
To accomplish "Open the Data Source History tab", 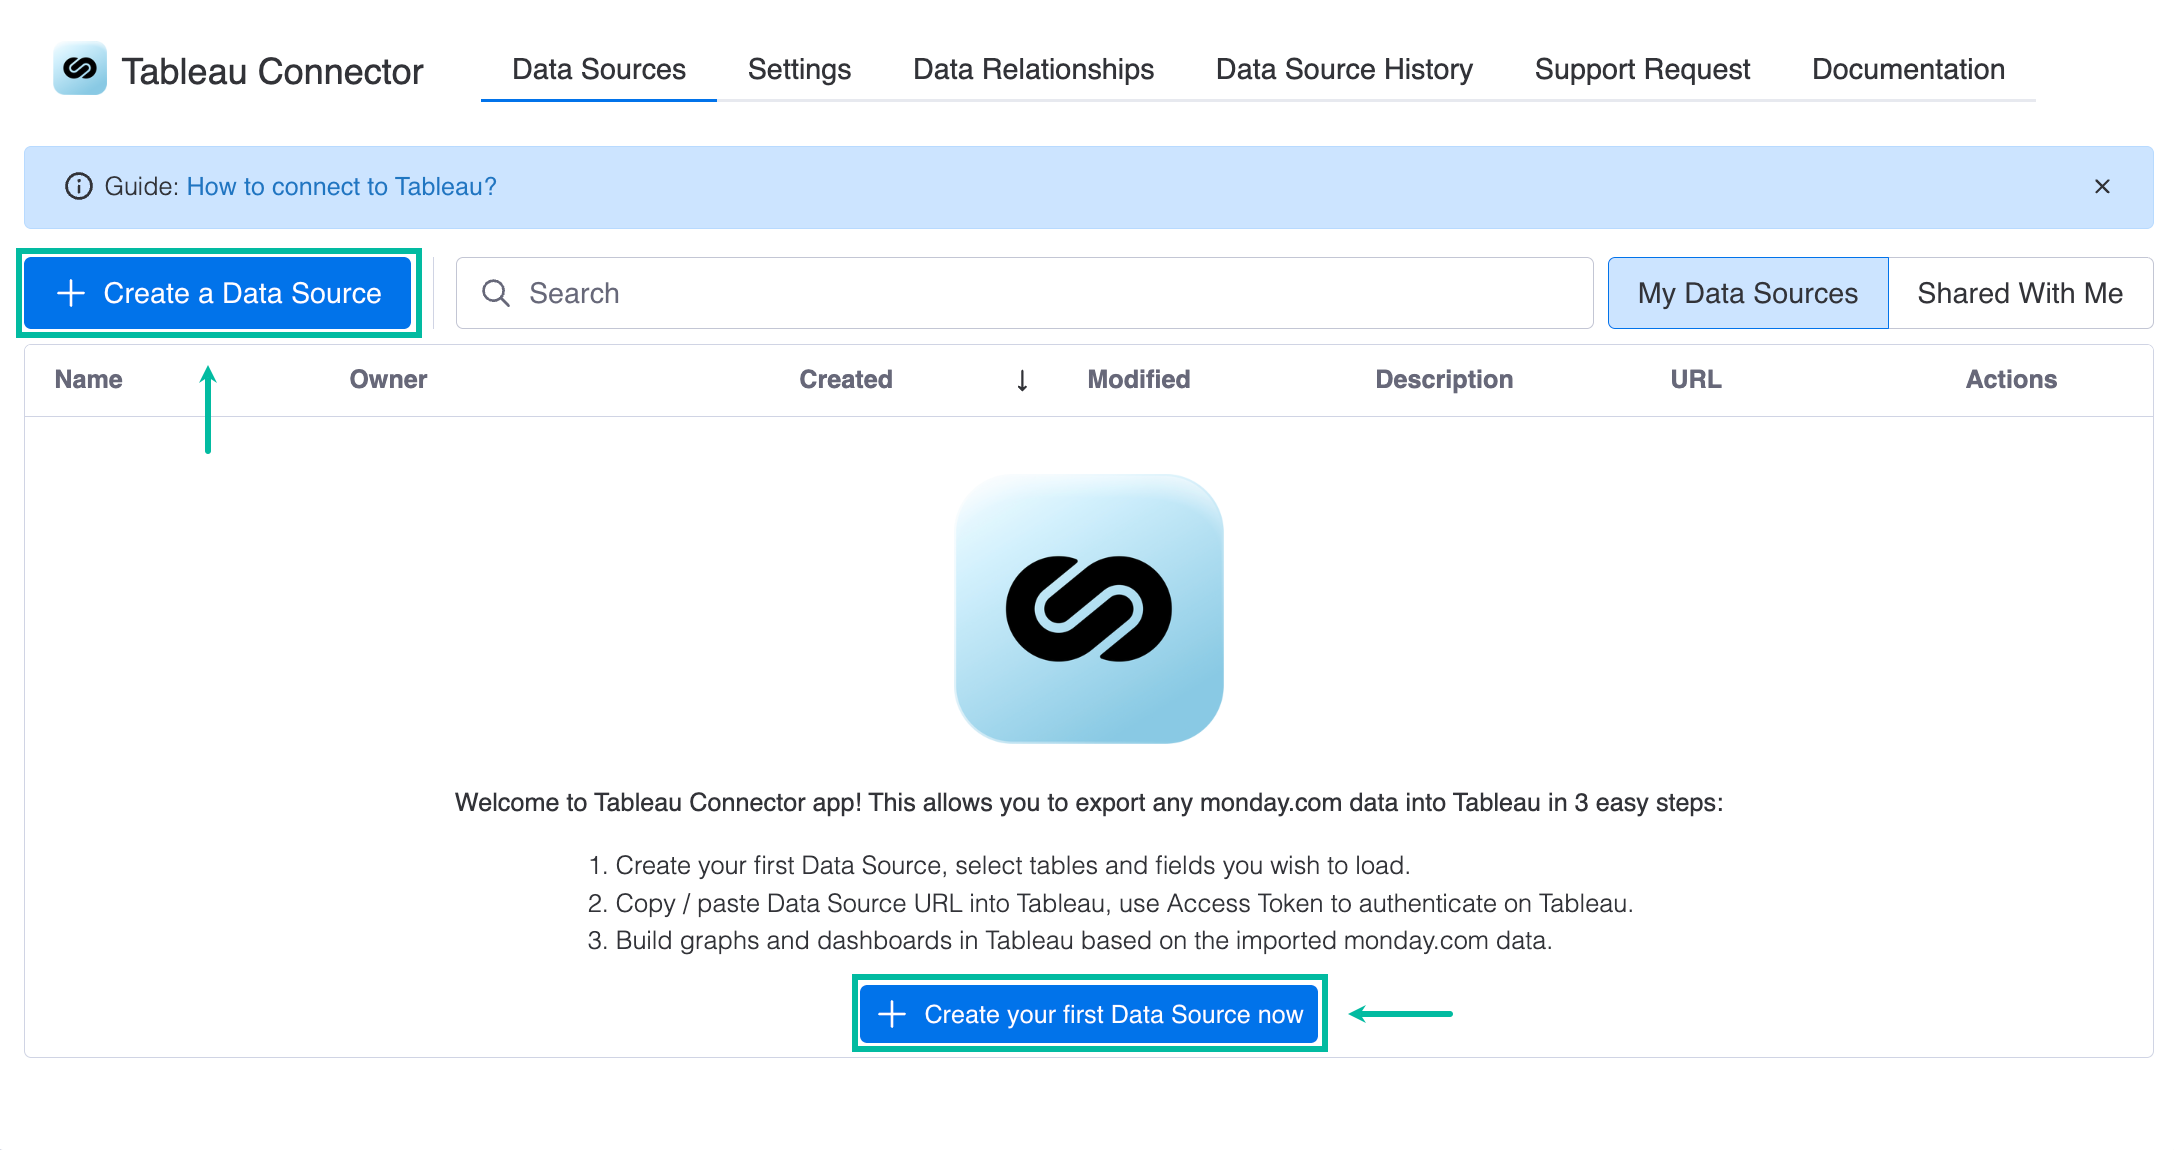I will click(1344, 70).
